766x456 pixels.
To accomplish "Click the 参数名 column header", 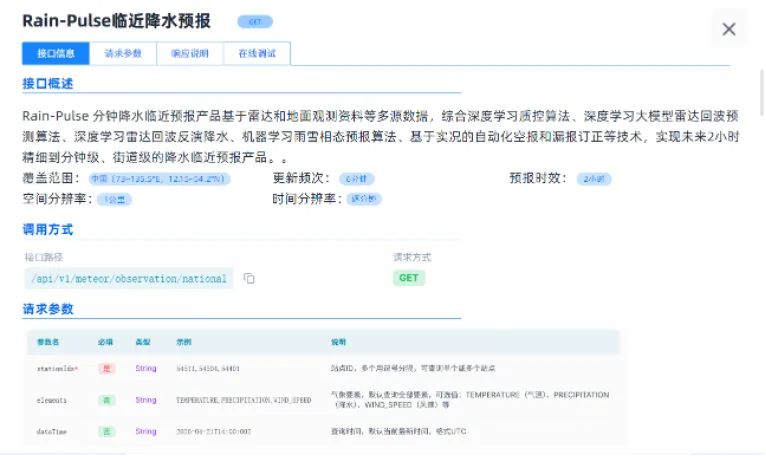I will 48,342.
